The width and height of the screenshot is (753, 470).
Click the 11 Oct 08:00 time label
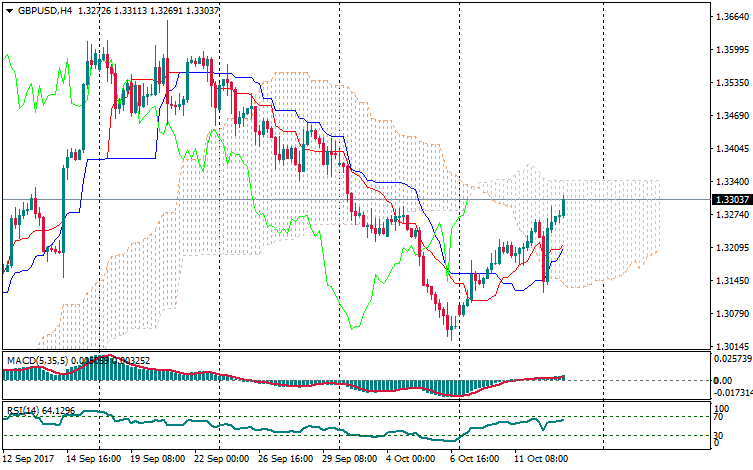pyautogui.click(x=540, y=459)
